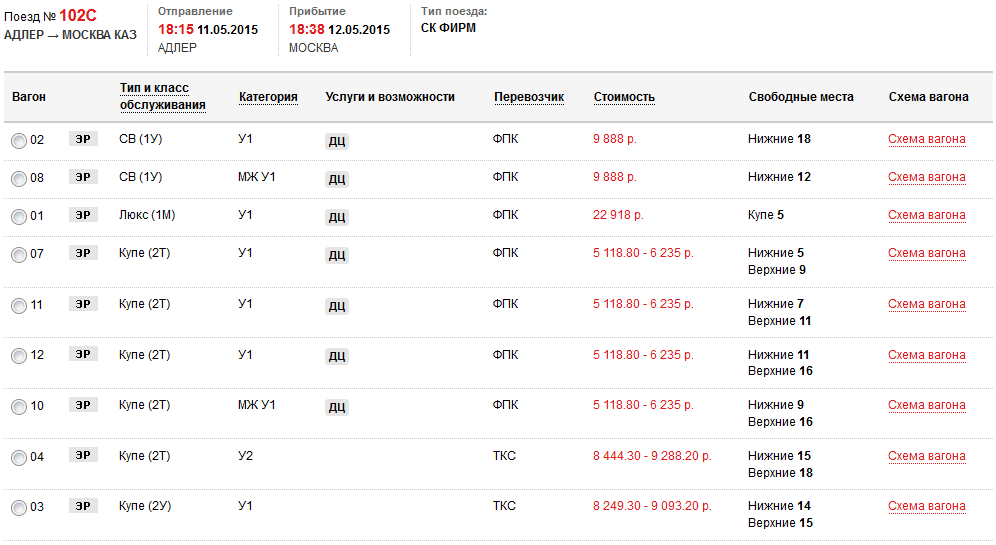Click the ДЦ service icon for wagon 12

pos(337,356)
